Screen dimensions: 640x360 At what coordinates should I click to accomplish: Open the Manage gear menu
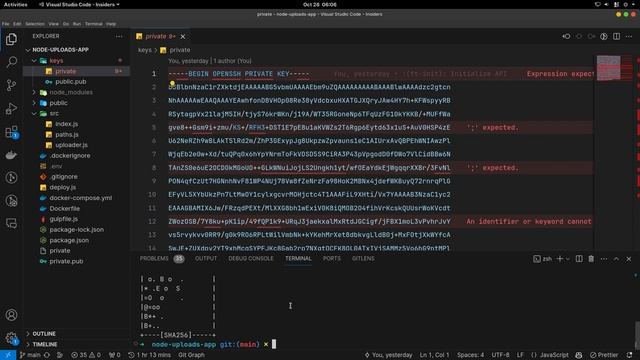click(x=11, y=338)
